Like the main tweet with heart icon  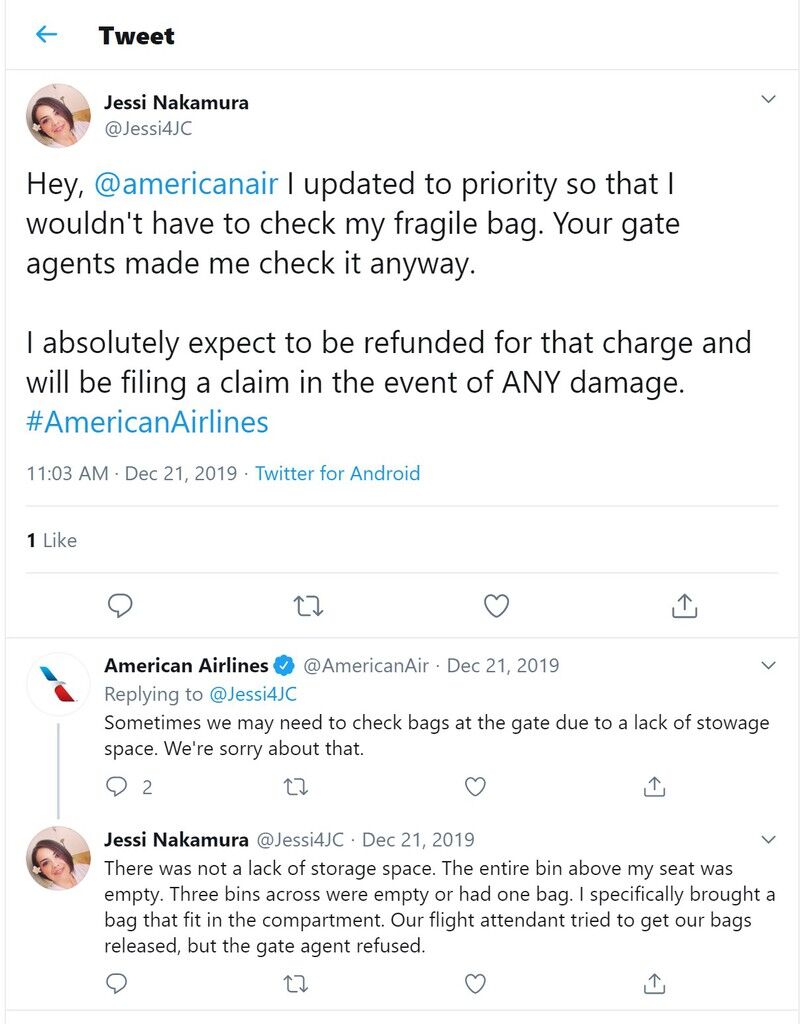click(496, 606)
